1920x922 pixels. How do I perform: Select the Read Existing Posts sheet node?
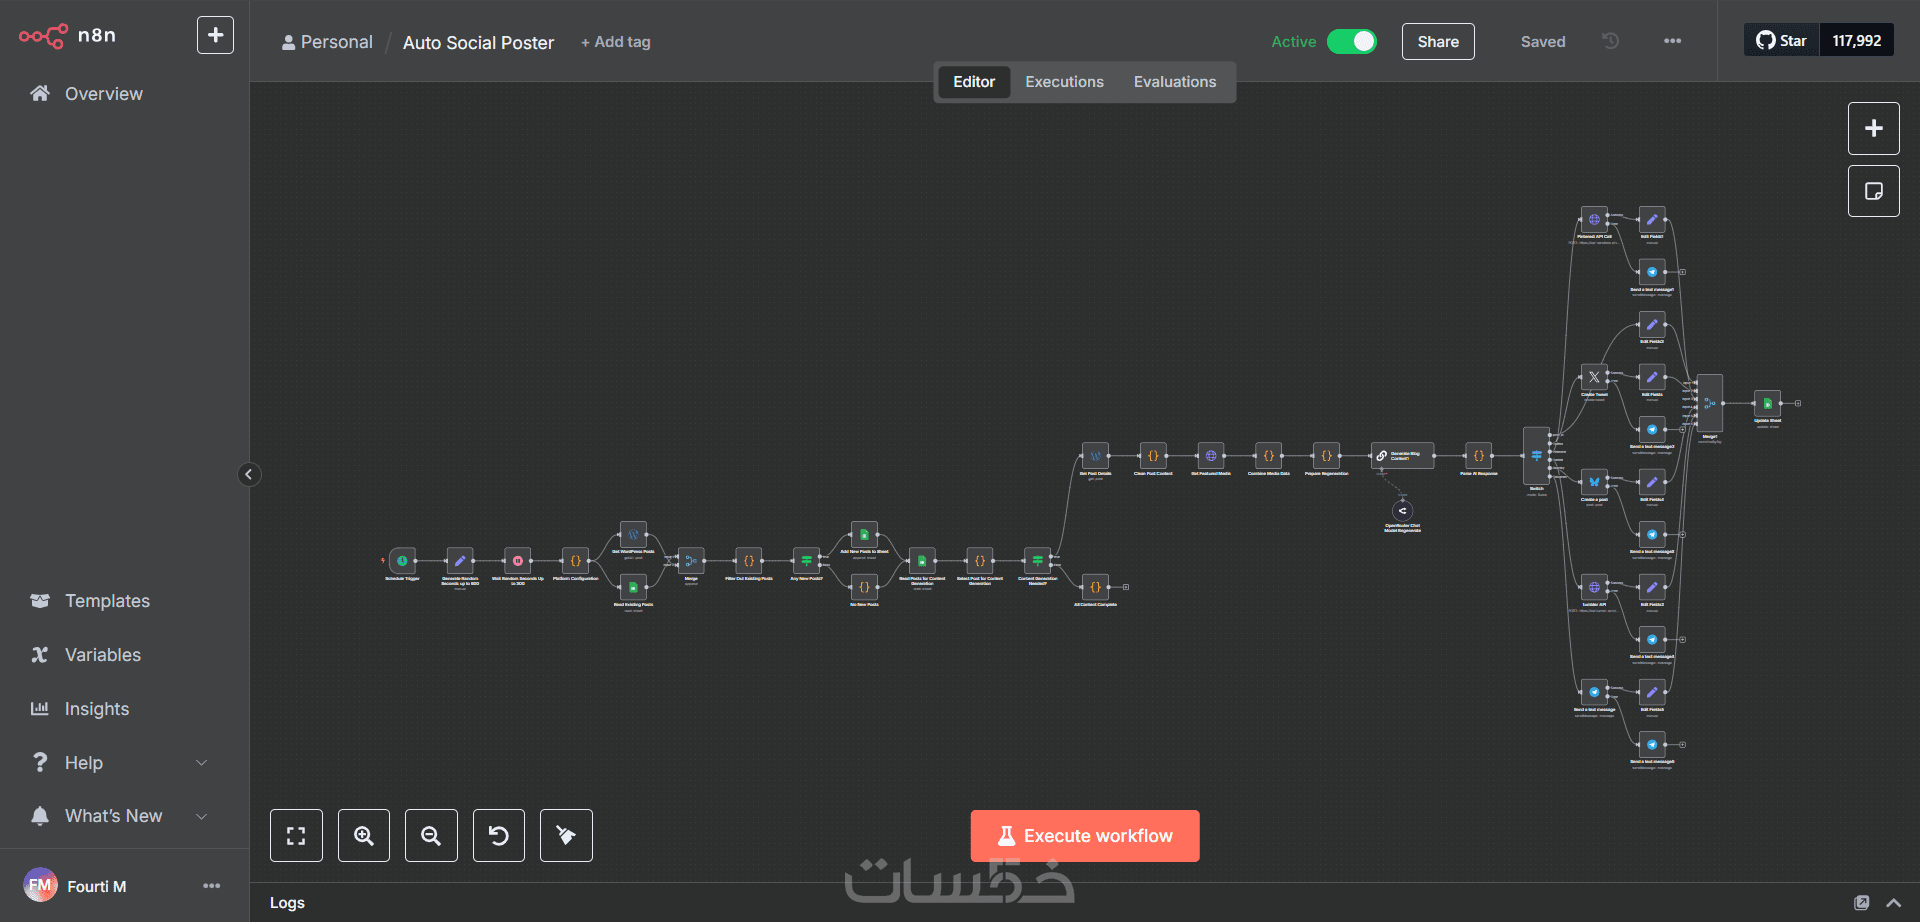click(x=633, y=588)
